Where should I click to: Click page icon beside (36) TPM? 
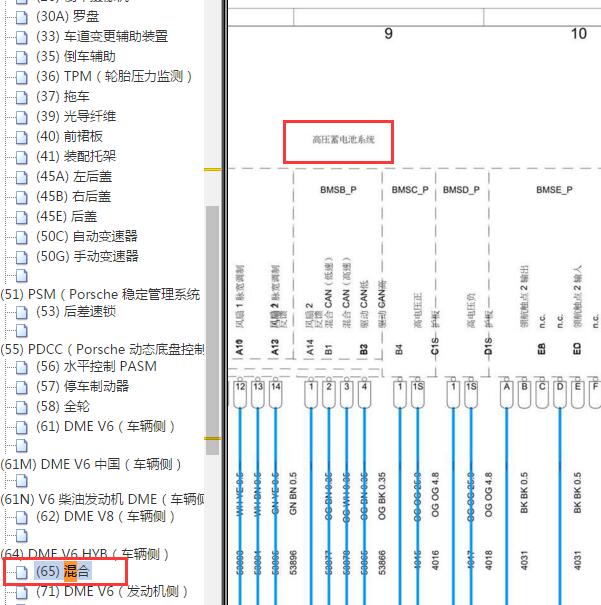pyautogui.click(x=22, y=77)
